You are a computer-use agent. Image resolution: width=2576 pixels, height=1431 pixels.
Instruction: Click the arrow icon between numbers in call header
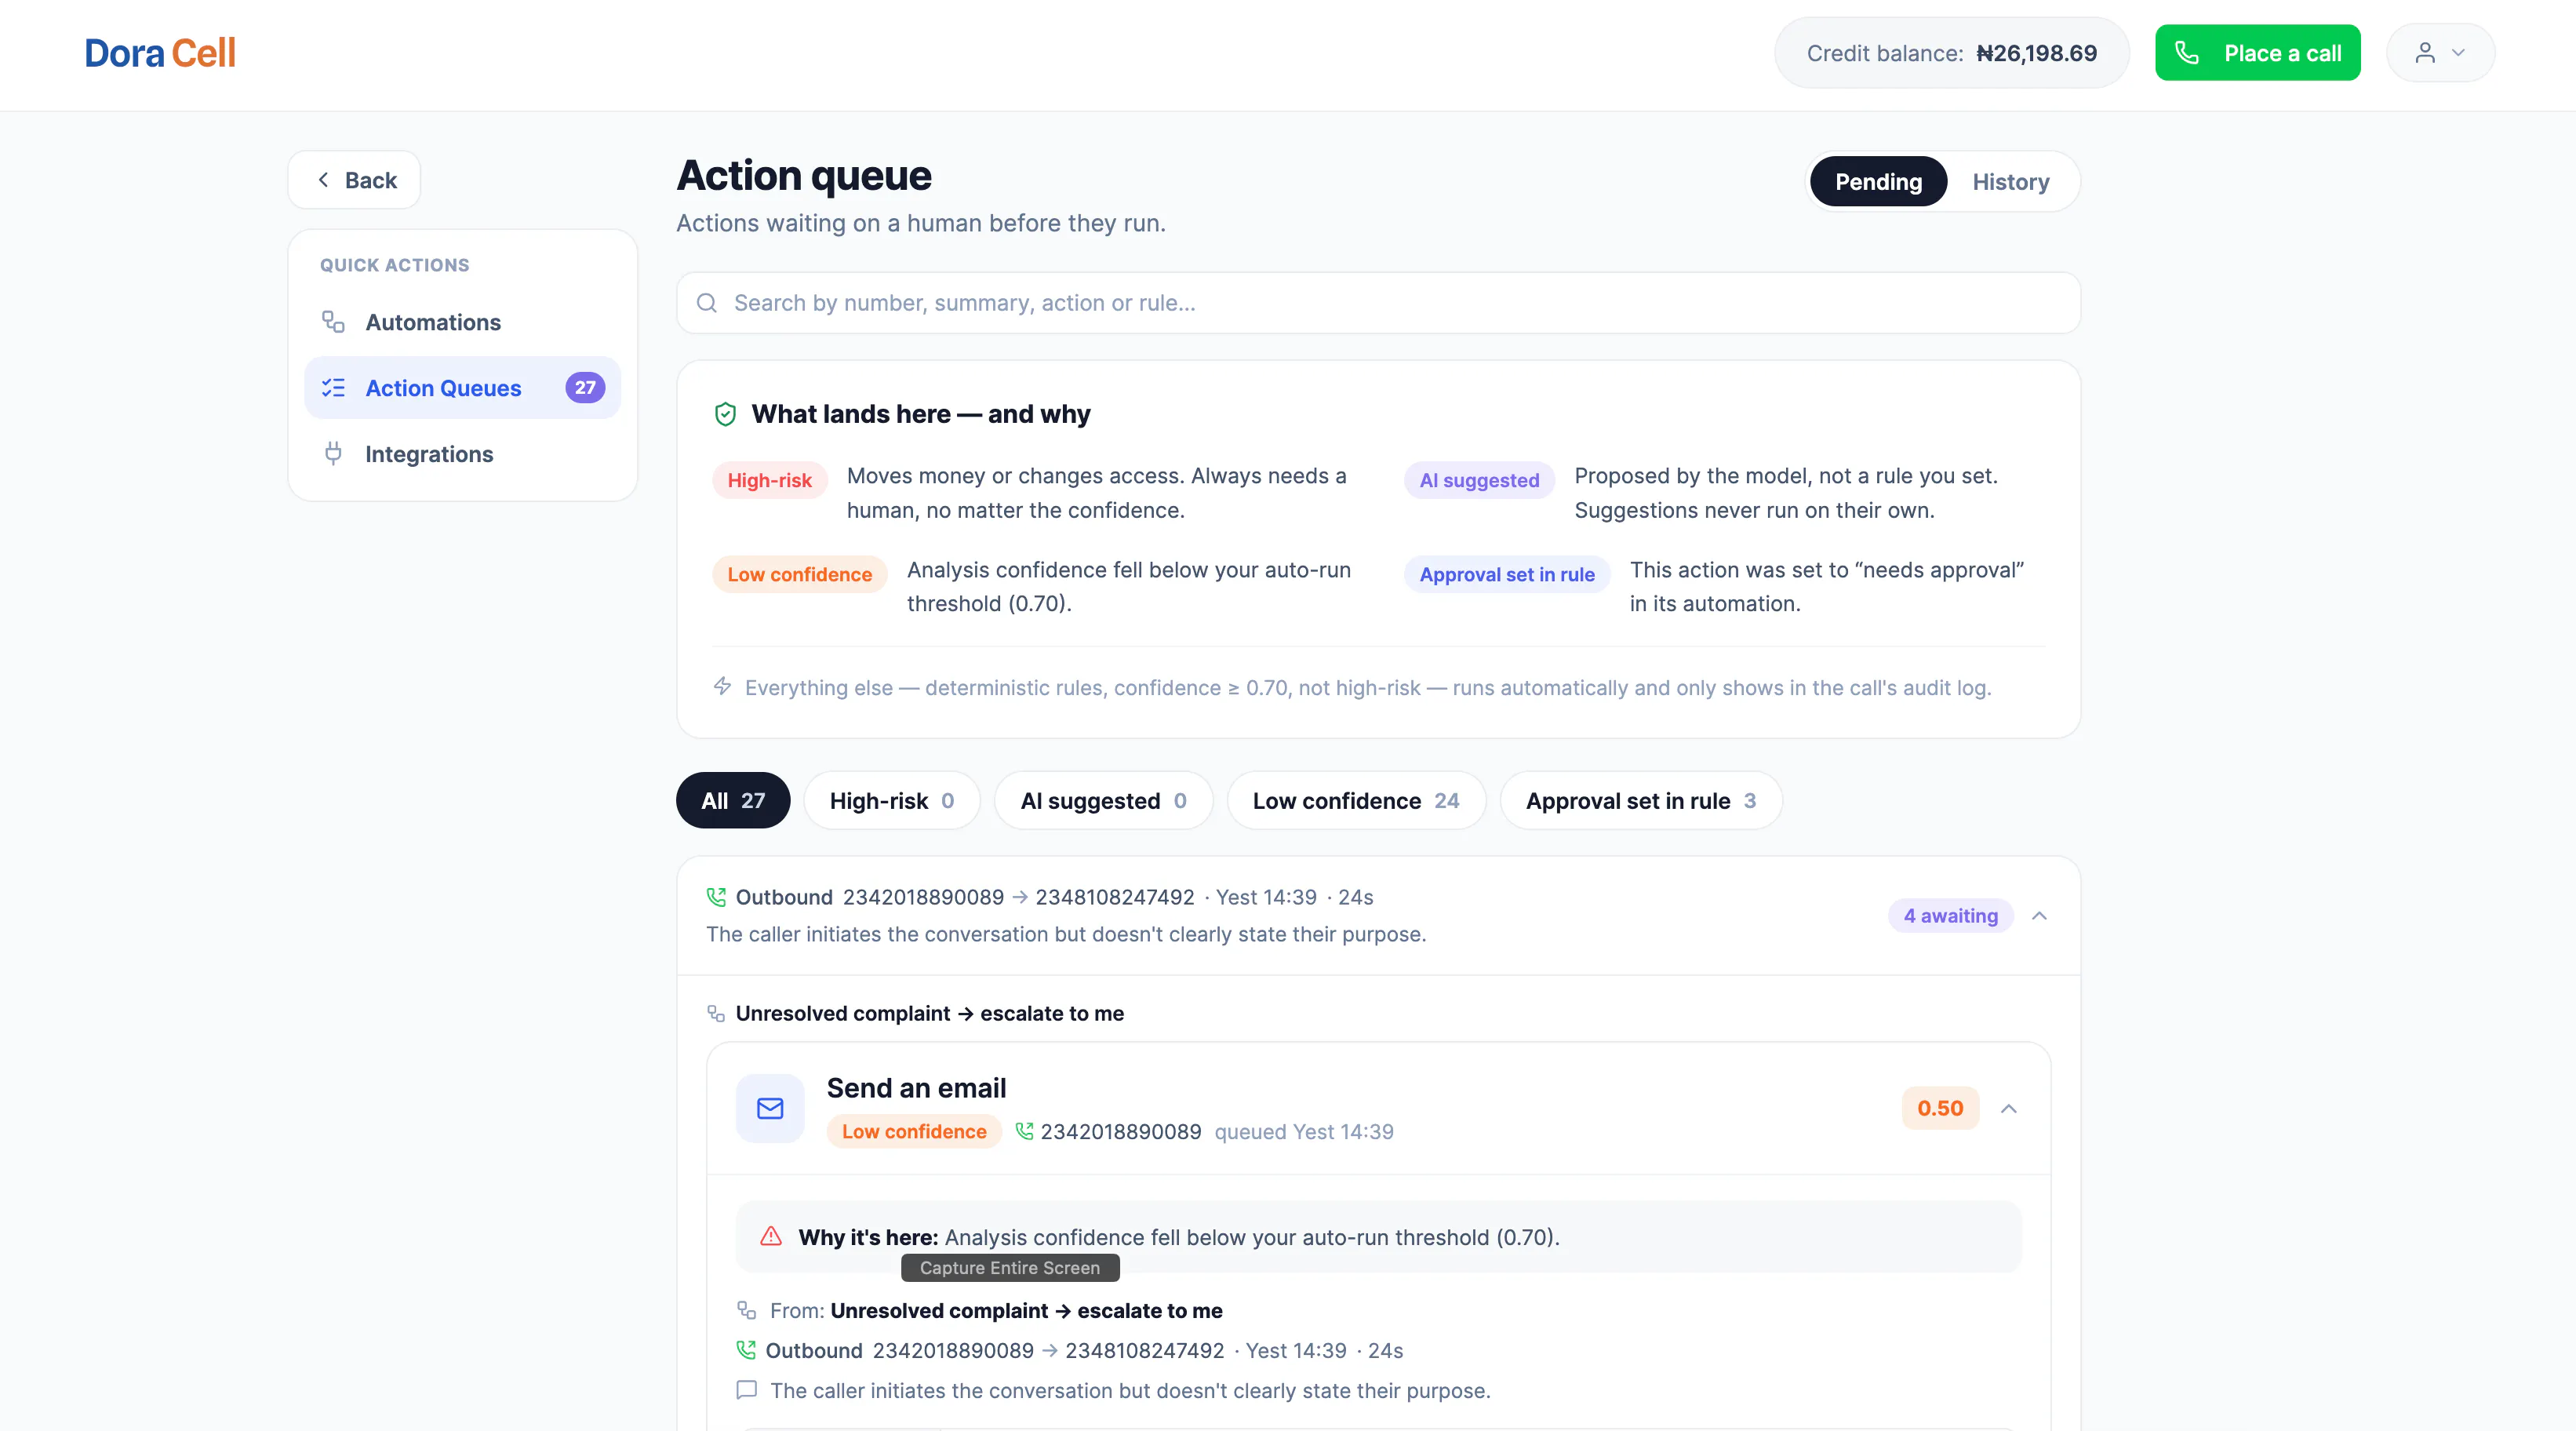(x=1019, y=897)
